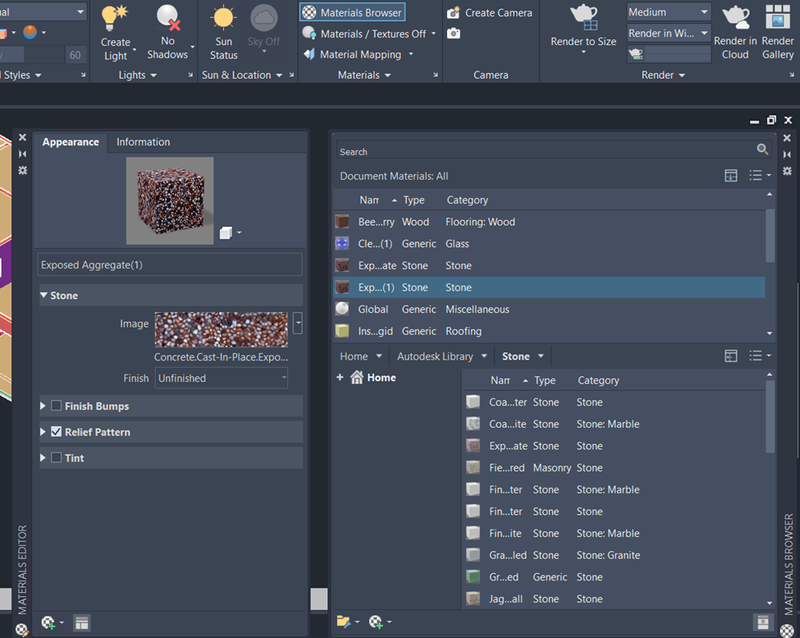Click create material icon in Materials Browser footer
The image size is (800, 638).
379,622
